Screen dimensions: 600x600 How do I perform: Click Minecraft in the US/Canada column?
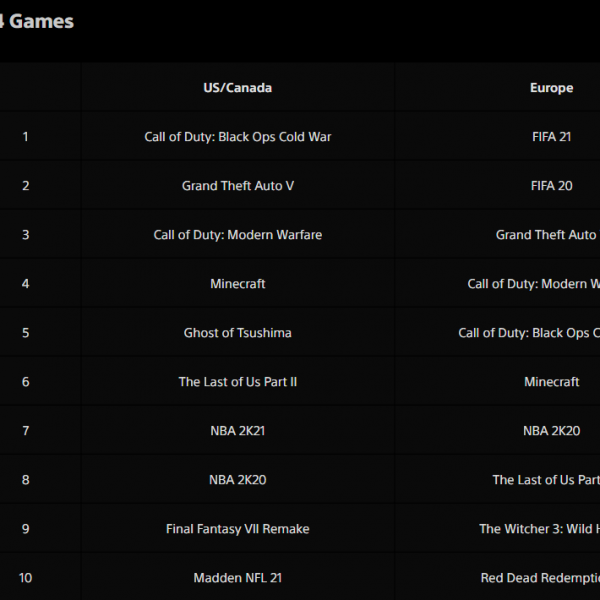(x=238, y=284)
